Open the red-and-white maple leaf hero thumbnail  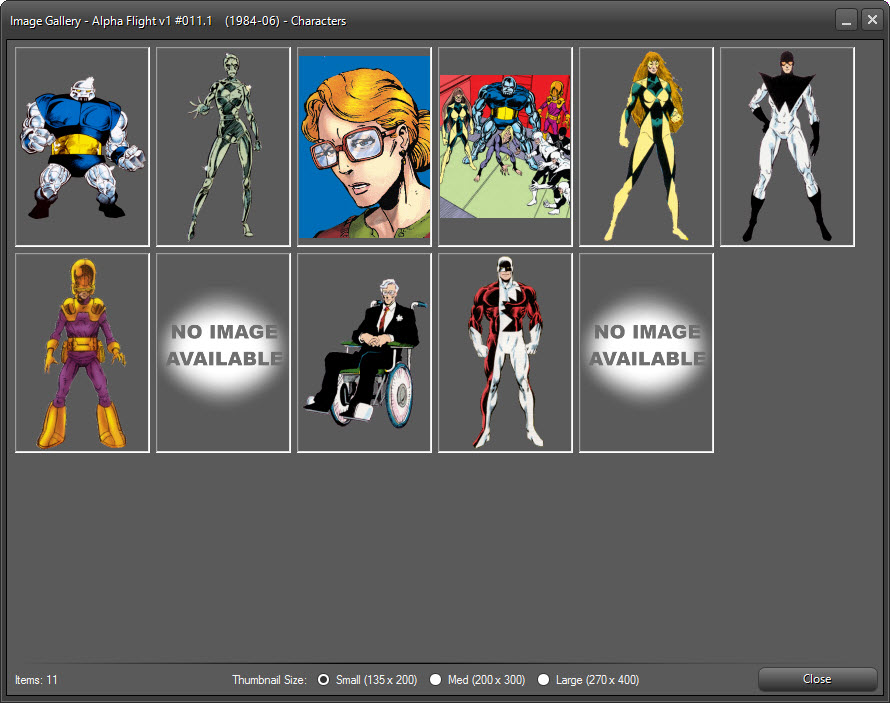click(x=505, y=352)
